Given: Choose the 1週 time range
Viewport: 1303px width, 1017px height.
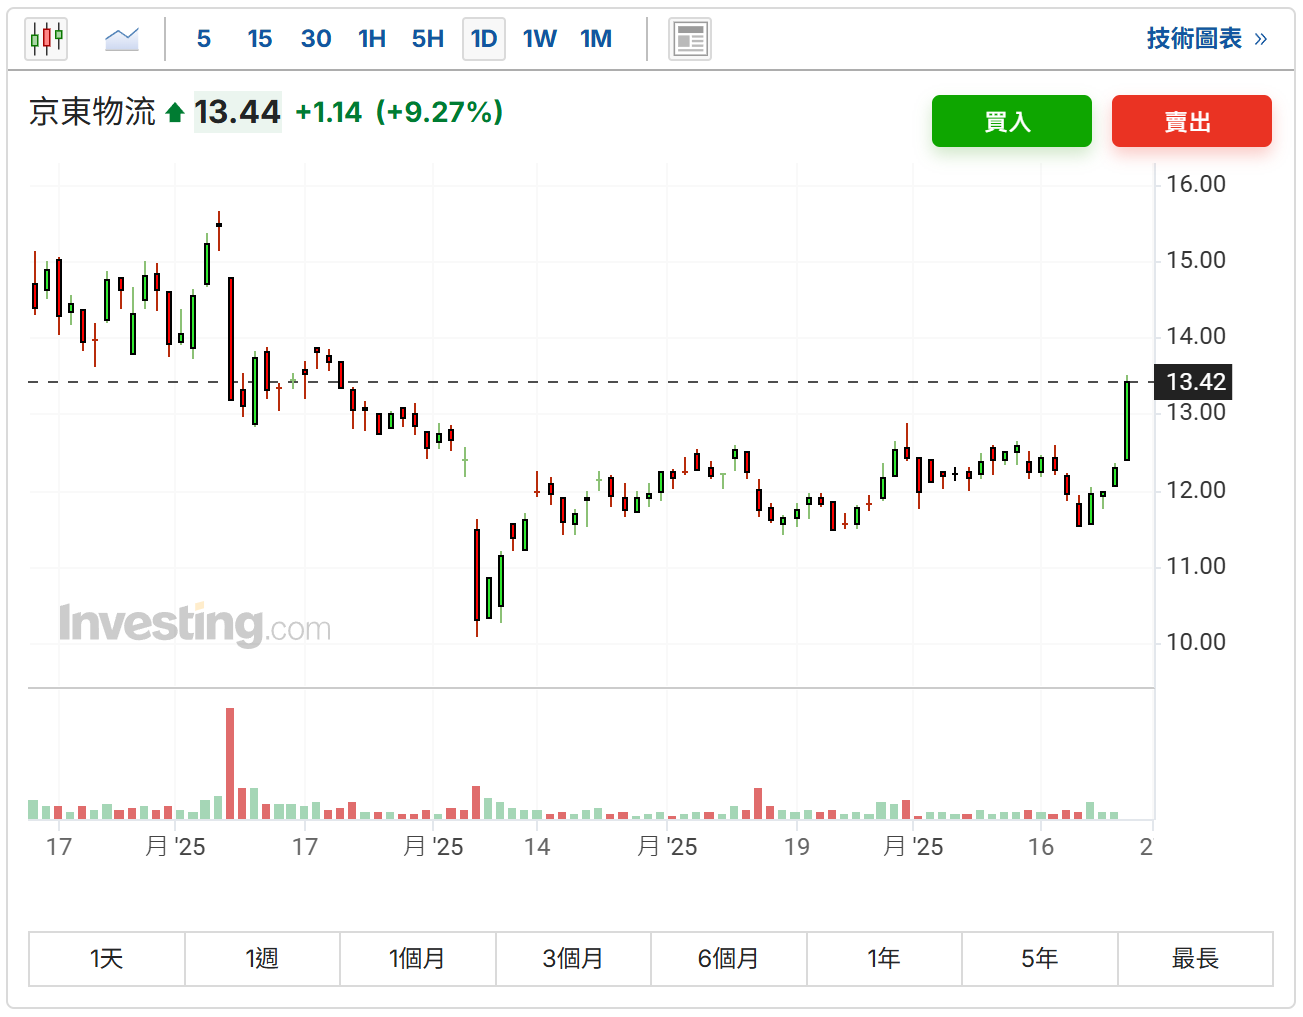Looking at the screenshot, I should coord(262,959).
